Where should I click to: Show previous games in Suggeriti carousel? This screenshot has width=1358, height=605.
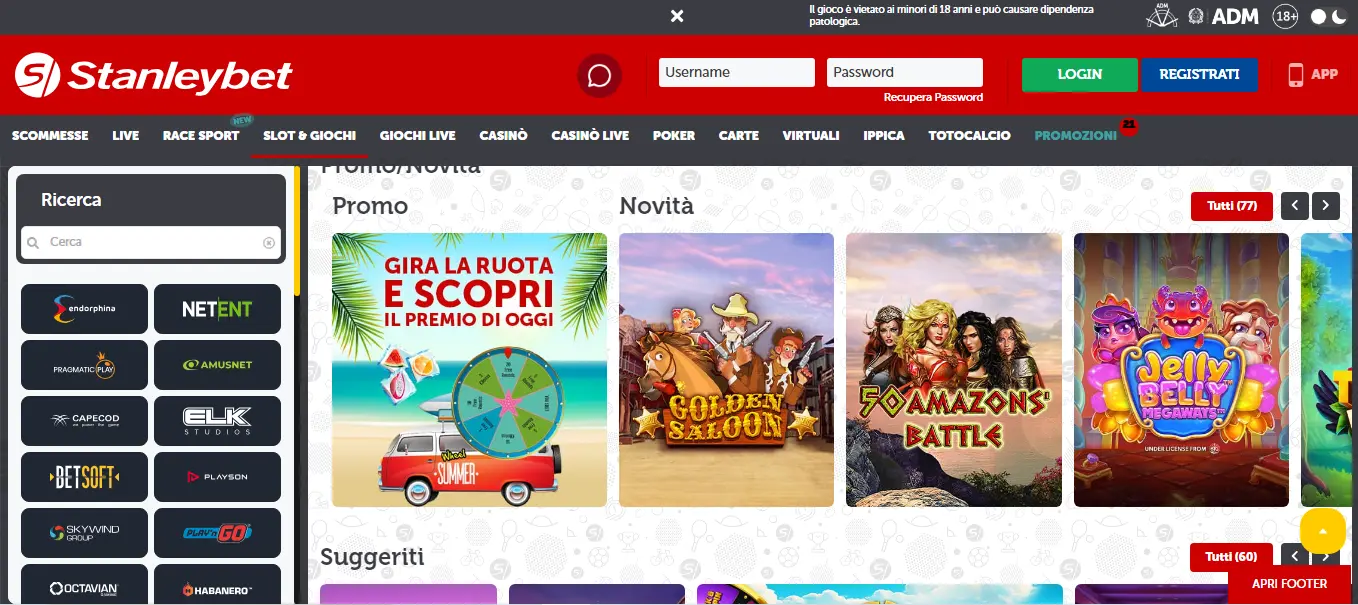point(1295,556)
